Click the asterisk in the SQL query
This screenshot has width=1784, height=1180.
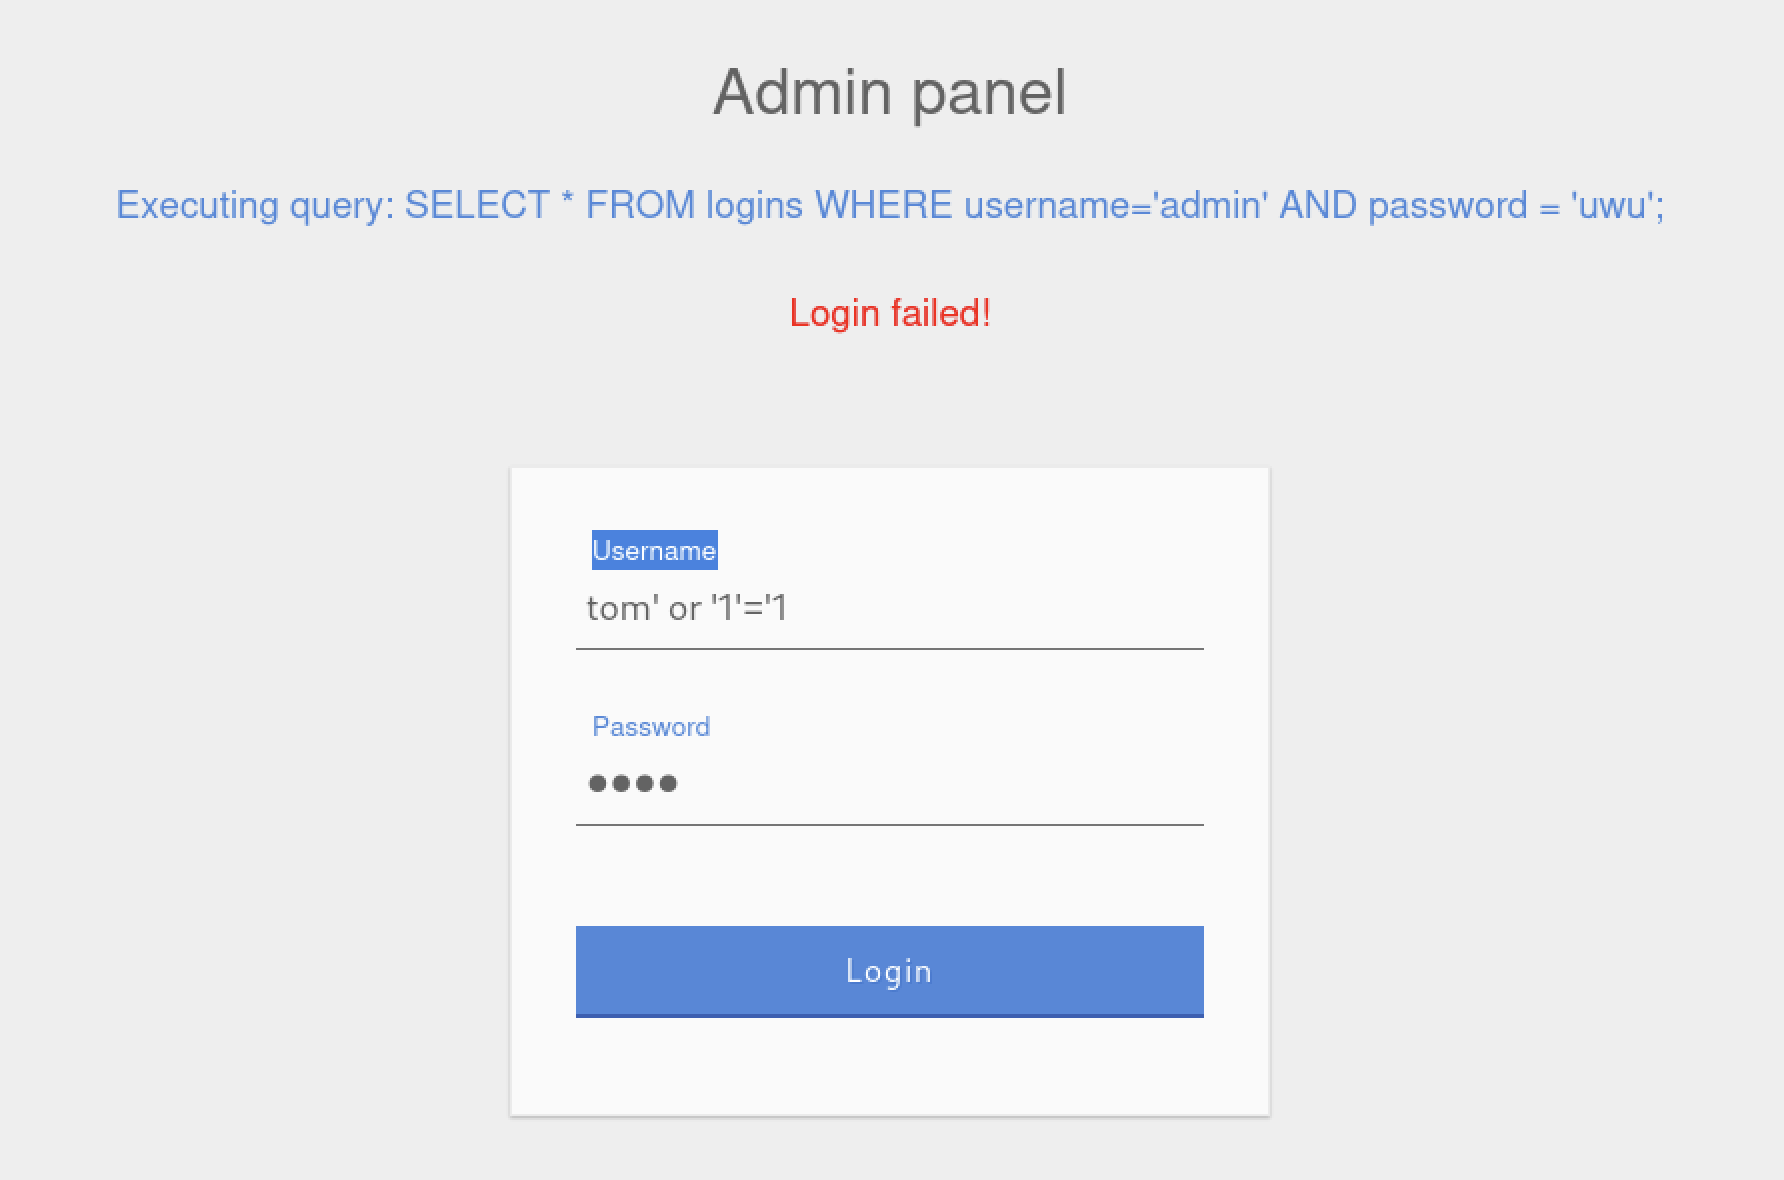(567, 203)
